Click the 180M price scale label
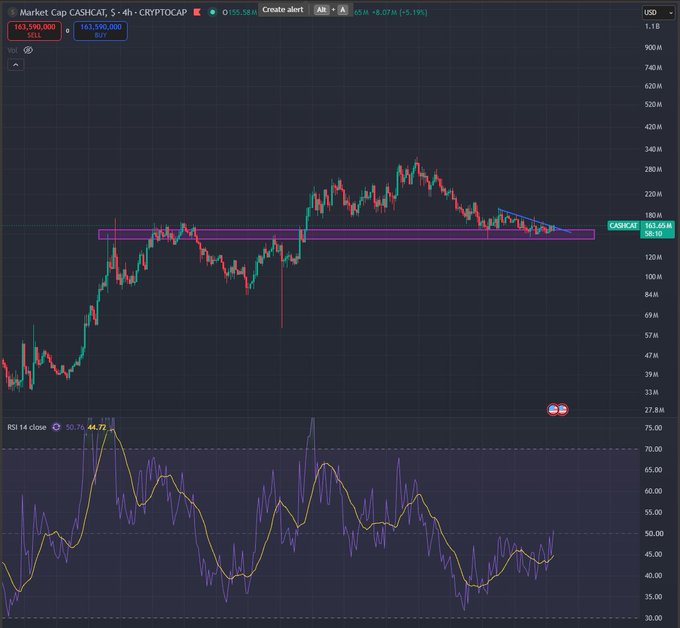Image resolution: width=680 pixels, height=628 pixels. click(x=653, y=215)
